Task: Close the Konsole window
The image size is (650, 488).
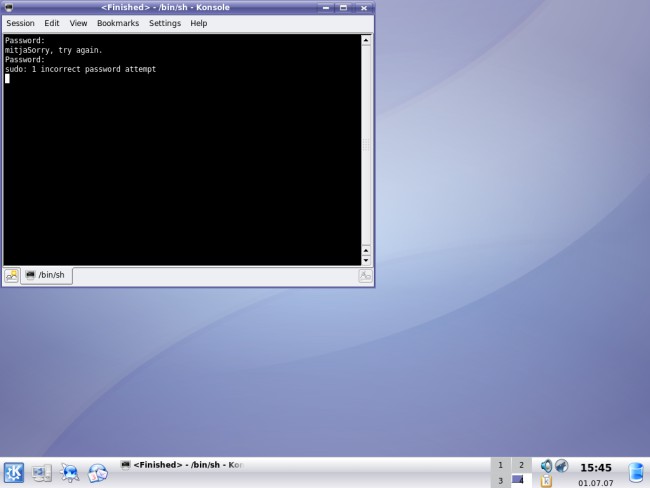Action: 364,7
